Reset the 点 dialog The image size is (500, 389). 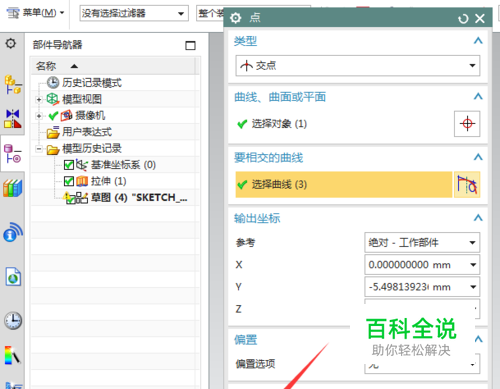pyautogui.click(x=463, y=19)
